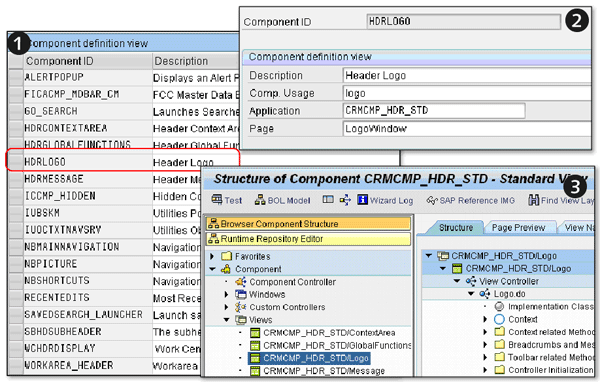600x382 pixels.
Task: Click the Application input field CRMCMP_HDR_STD
Action: 434,111
